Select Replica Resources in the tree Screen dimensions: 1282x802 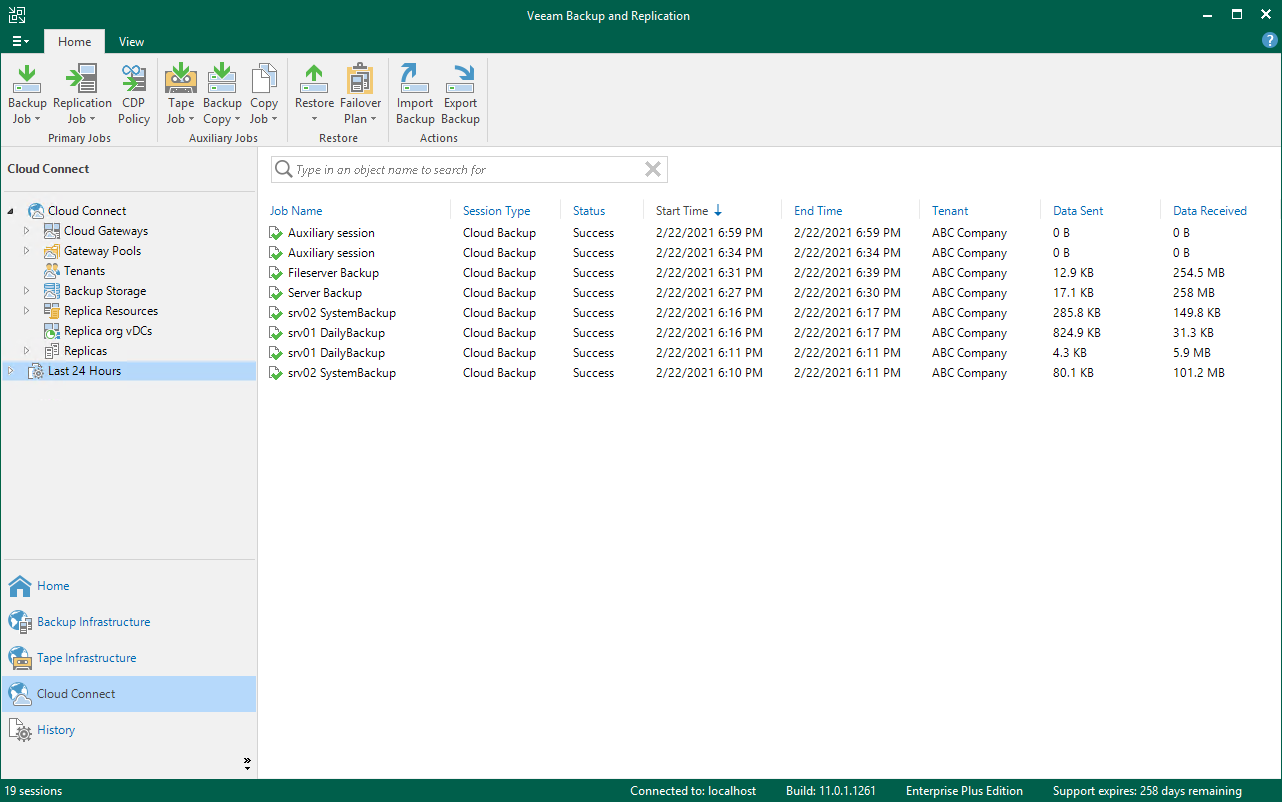(111, 311)
